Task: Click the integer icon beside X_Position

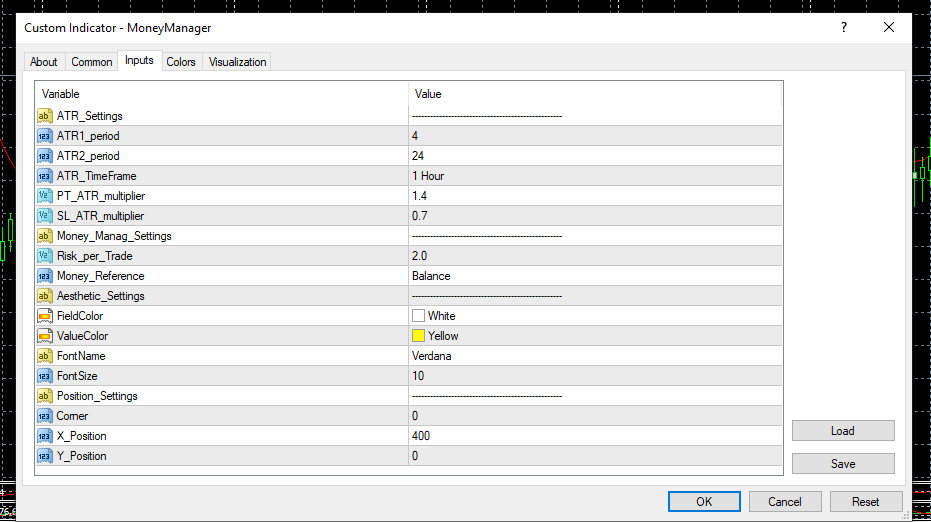Action: tap(45, 436)
